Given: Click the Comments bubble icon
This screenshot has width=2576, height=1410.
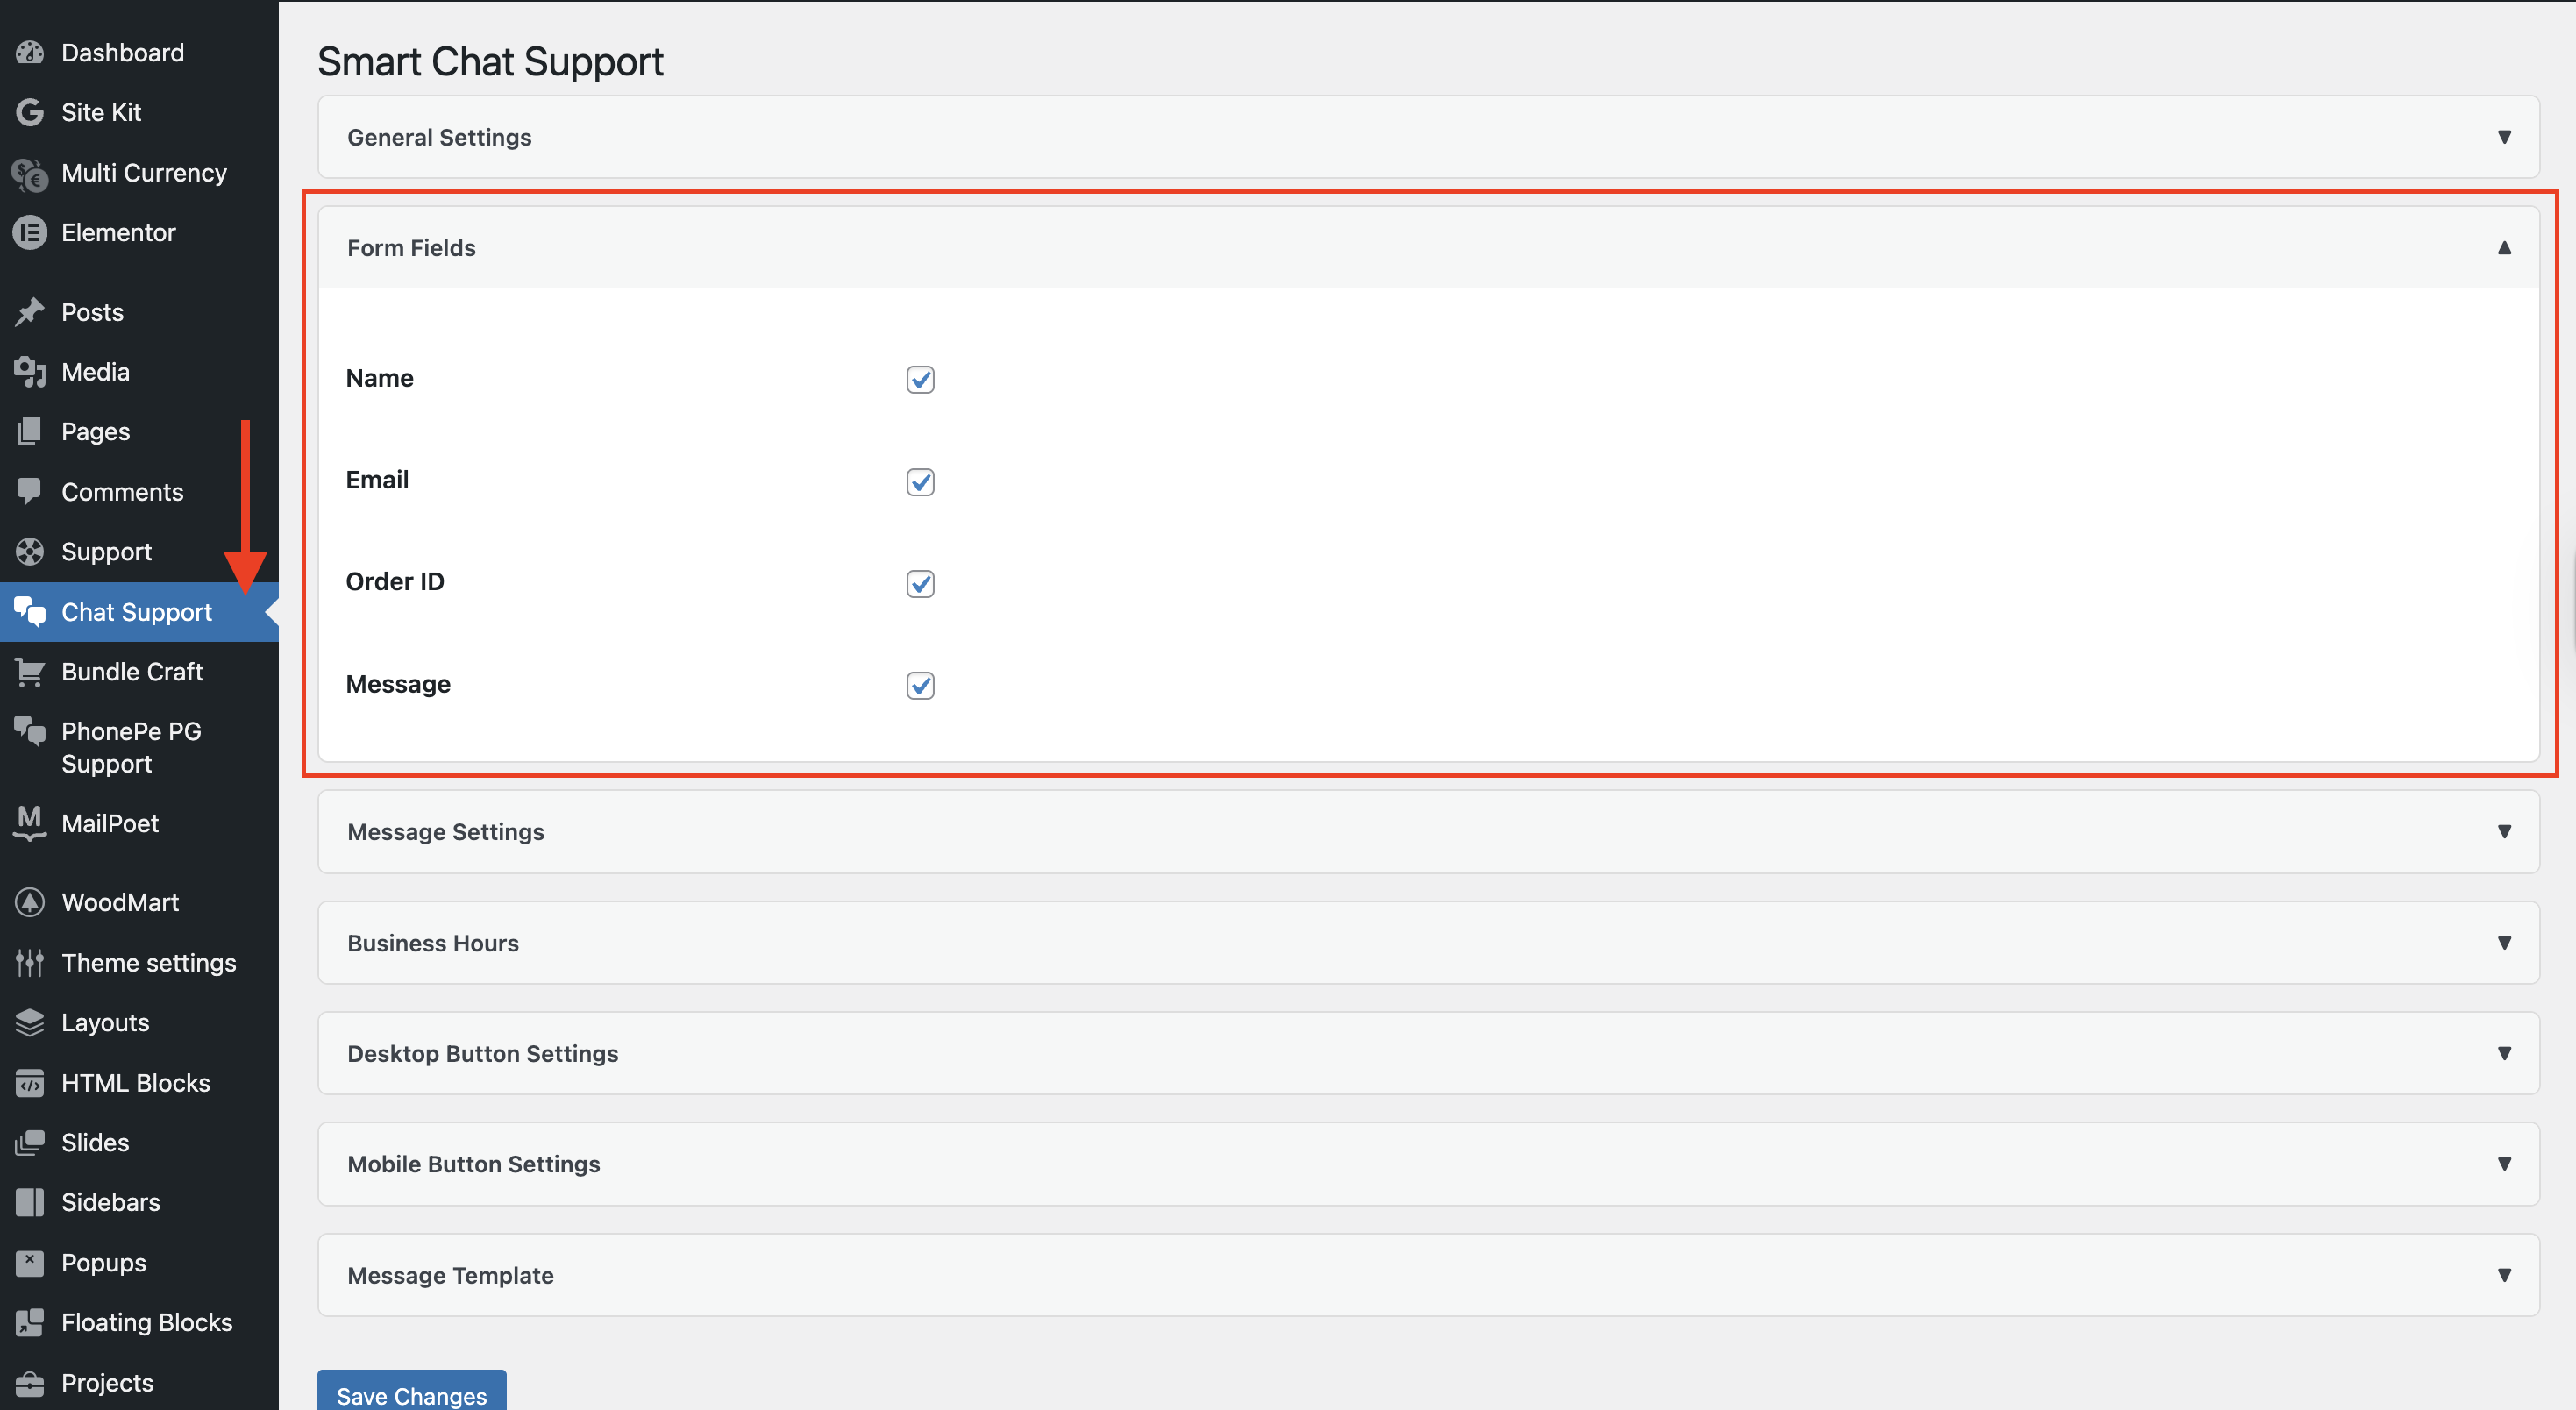Looking at the screenshot, I should [29, 491].
